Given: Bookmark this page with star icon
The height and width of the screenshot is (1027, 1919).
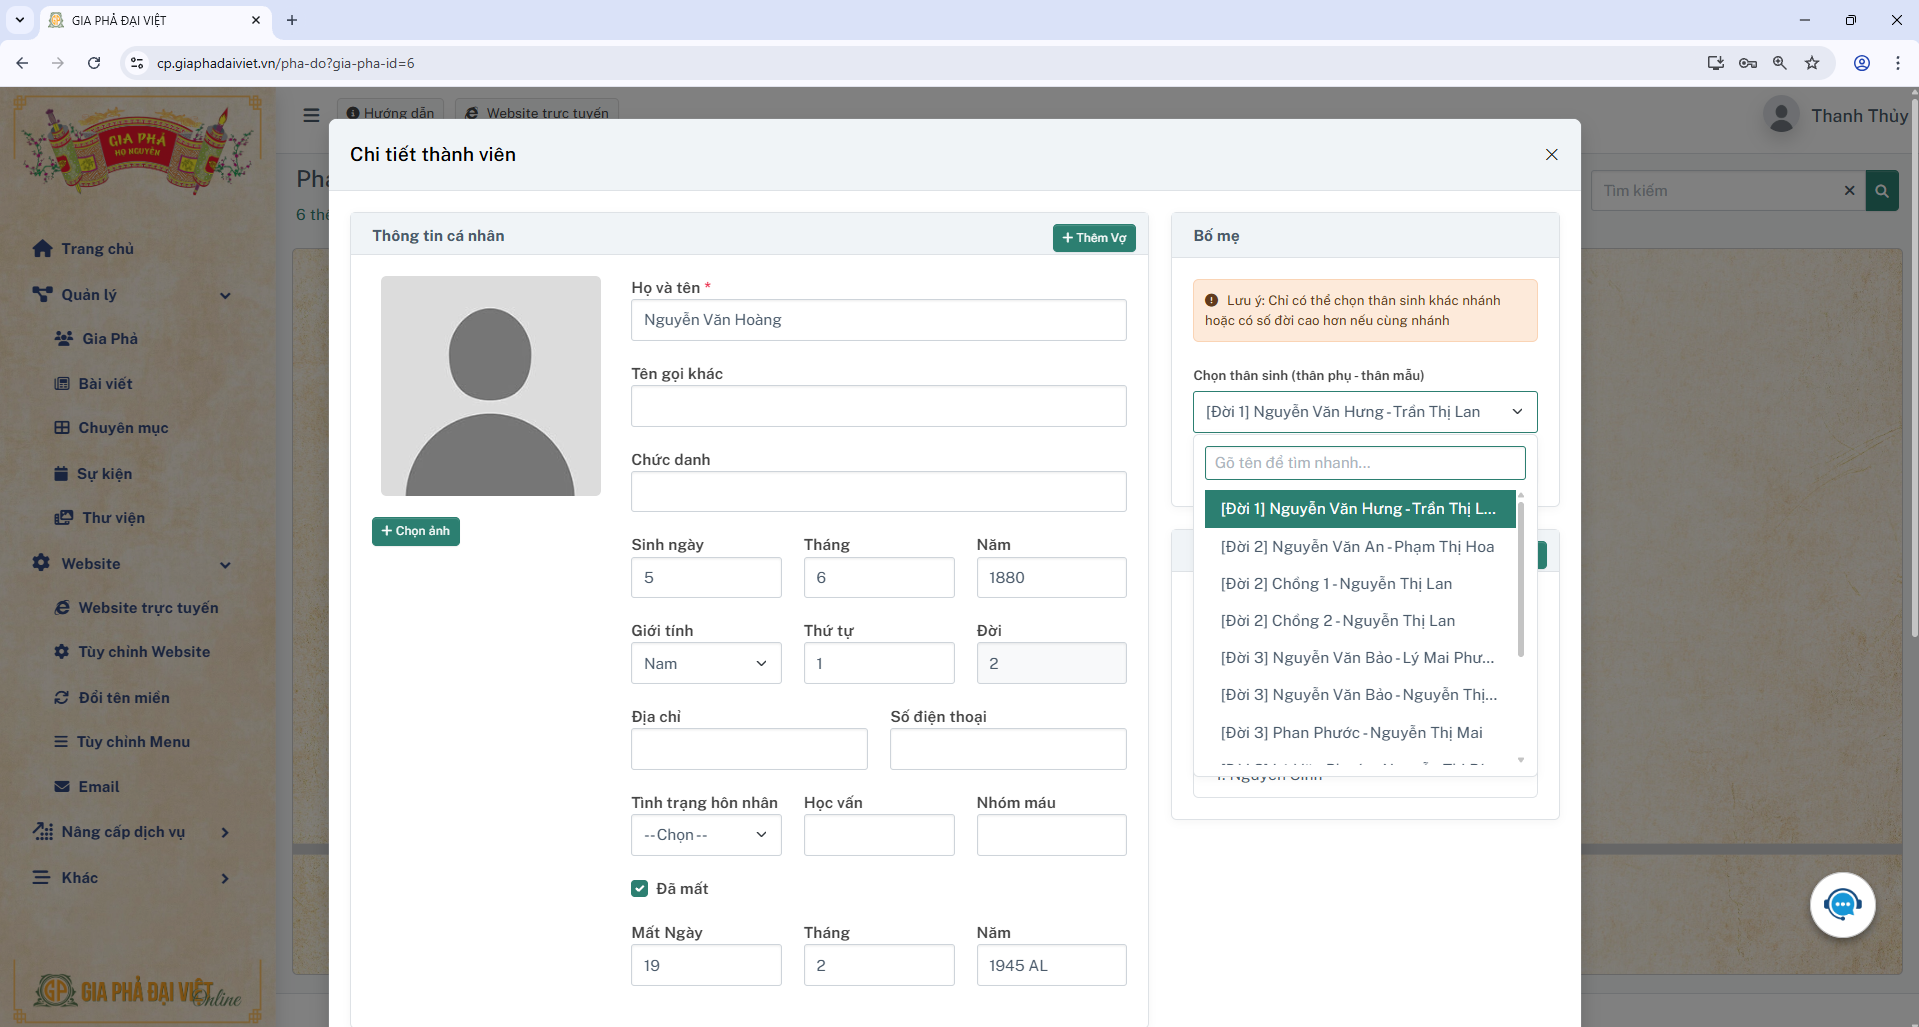Looking at the screenshot, I should pos(1812,63).
